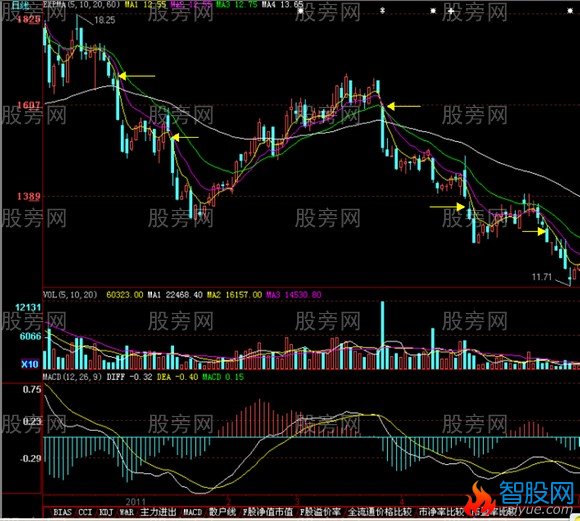The image size is (580, 521).
Task: Switch to the BIAS indicator tab
Action: click(62, 512)
